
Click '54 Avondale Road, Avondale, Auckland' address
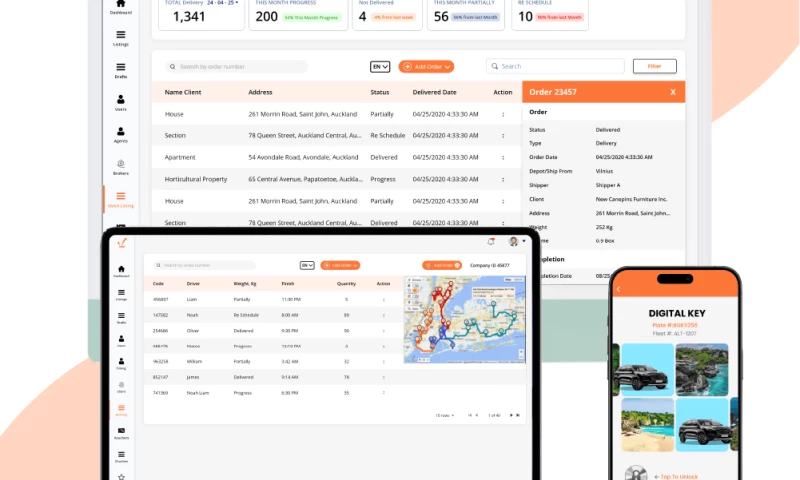coord(303,157)
